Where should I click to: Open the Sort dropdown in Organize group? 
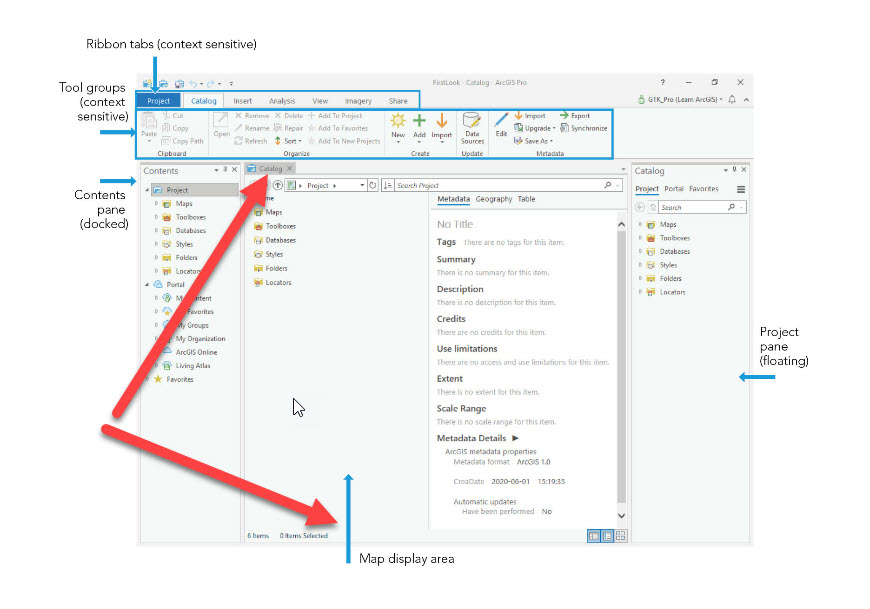pyautogui.click(x=288, y=141)
